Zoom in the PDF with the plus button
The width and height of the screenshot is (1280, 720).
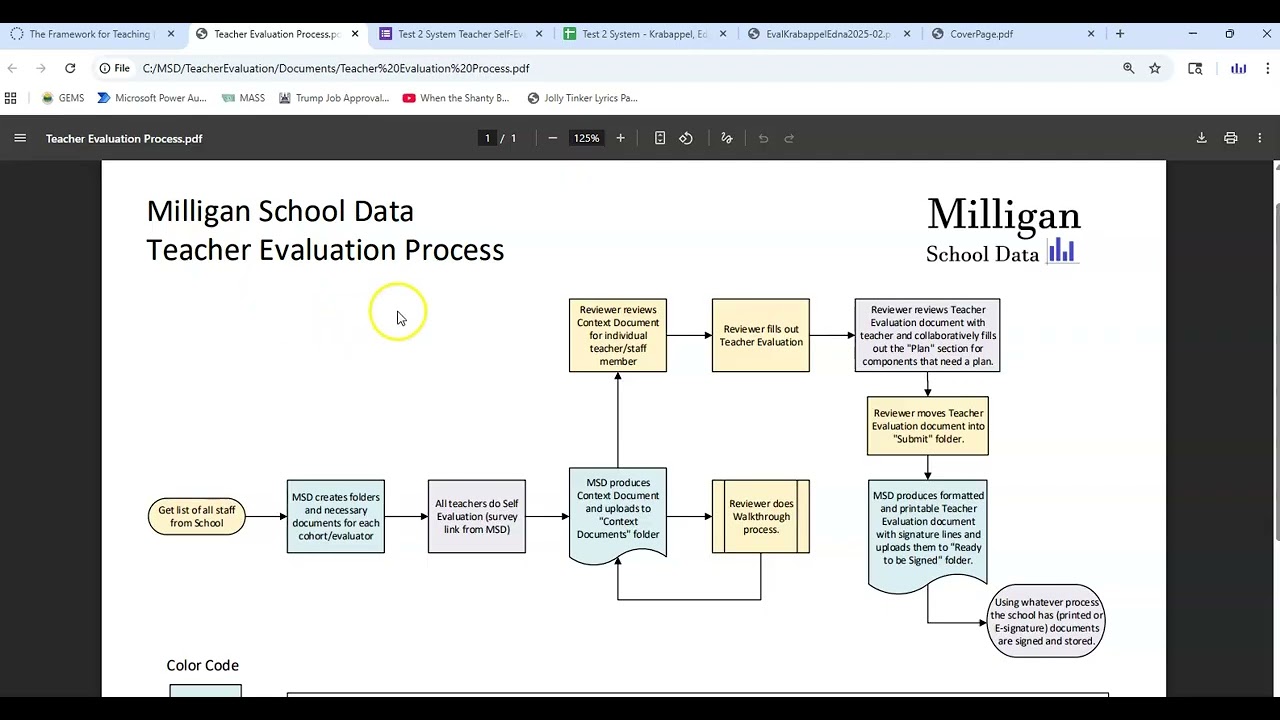click(620, 138)
